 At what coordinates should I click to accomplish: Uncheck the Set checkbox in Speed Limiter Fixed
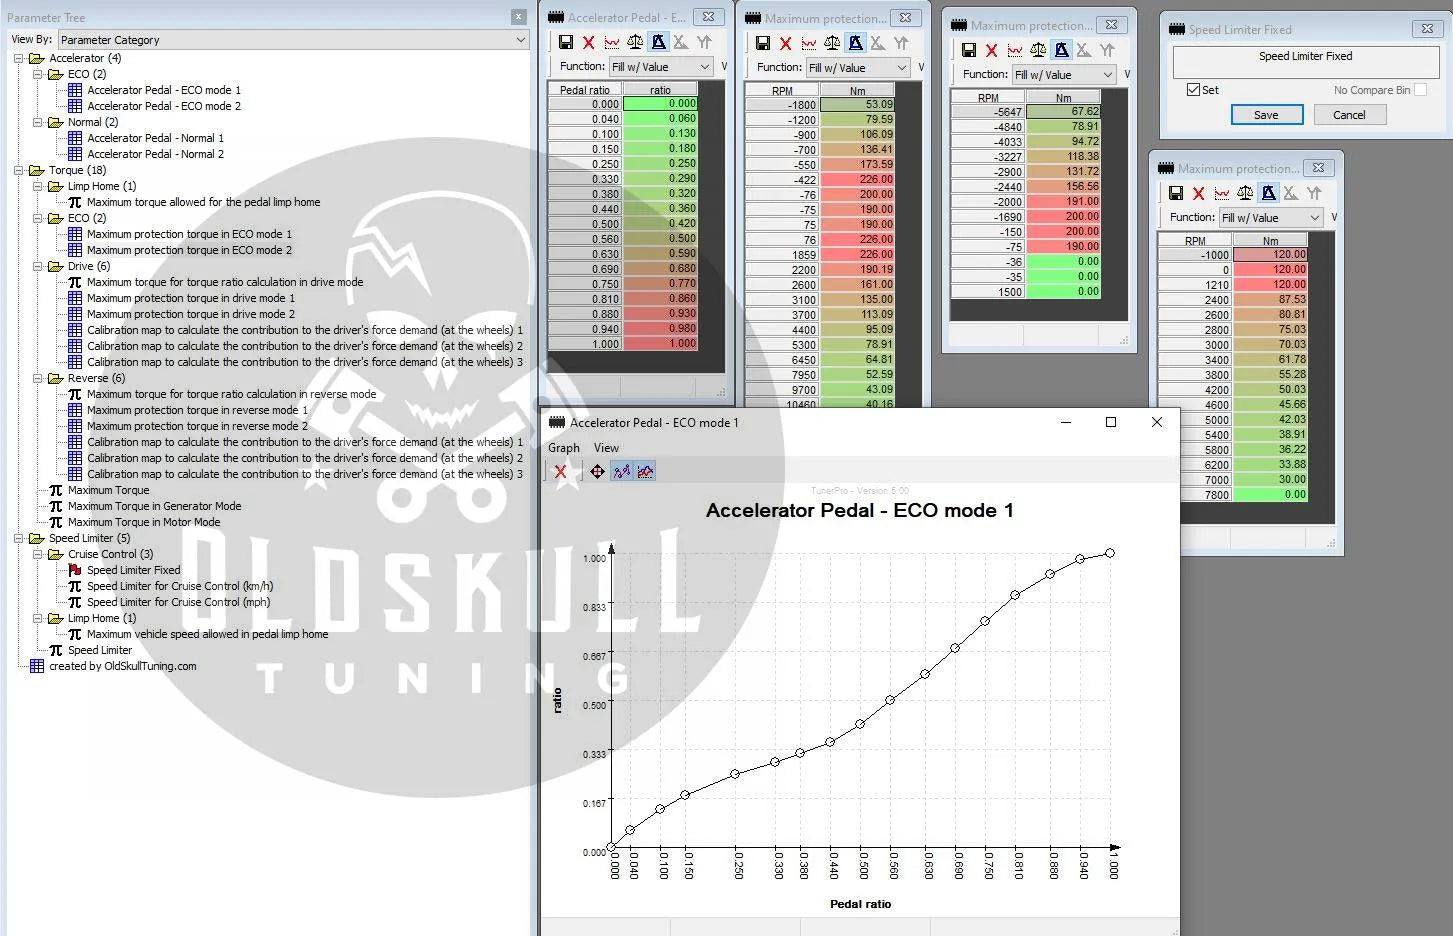[1193, 90]
